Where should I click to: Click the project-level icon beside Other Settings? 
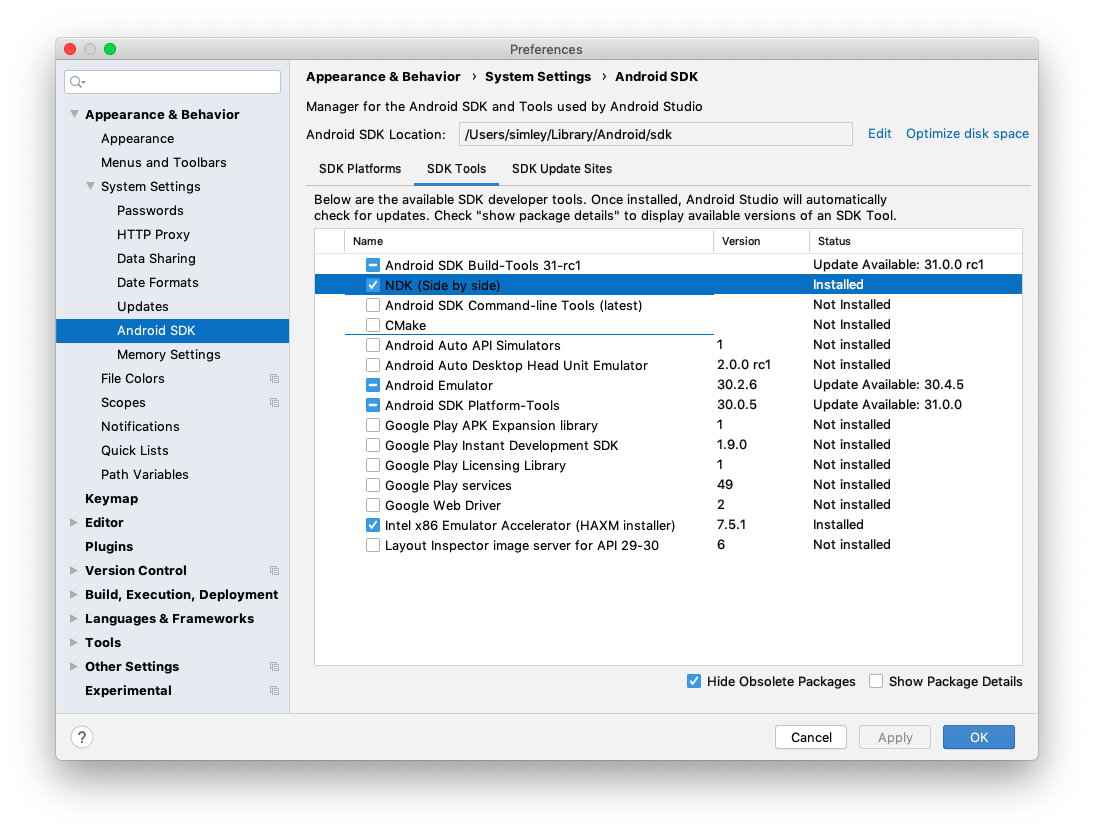pyautogui.click(x=274, y=667)
